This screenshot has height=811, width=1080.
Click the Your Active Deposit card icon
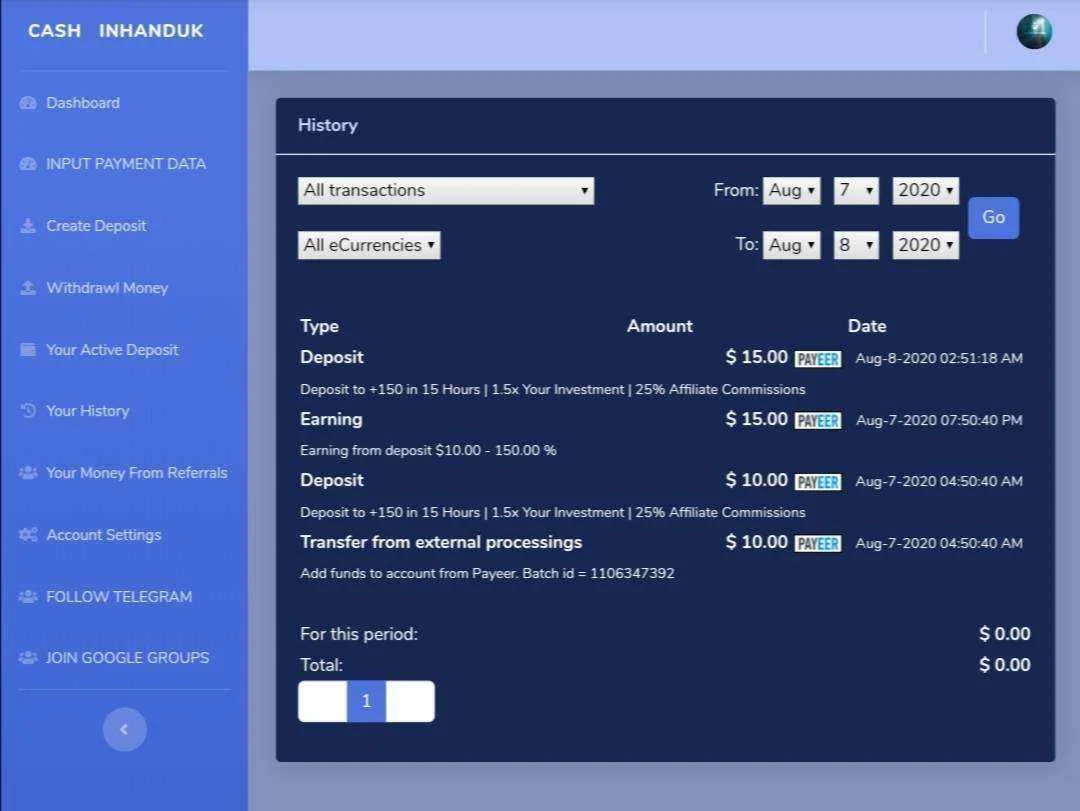[x=28, y=349]
